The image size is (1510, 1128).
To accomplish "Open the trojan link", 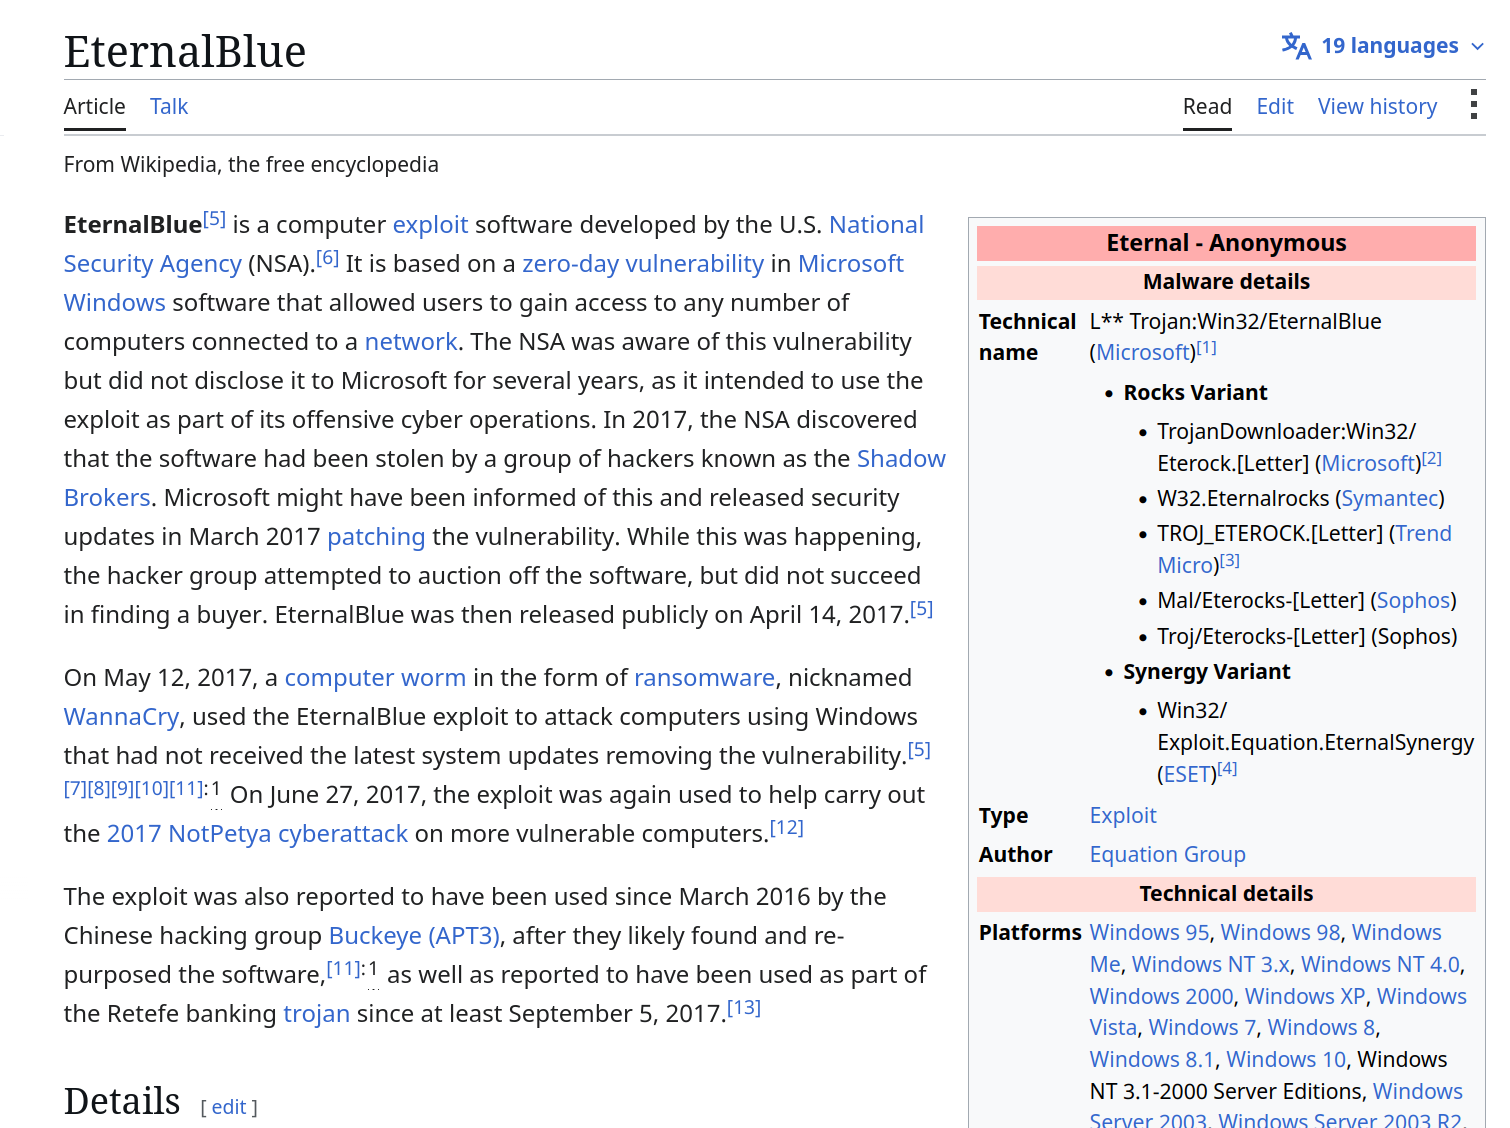I will [316, 1013].
